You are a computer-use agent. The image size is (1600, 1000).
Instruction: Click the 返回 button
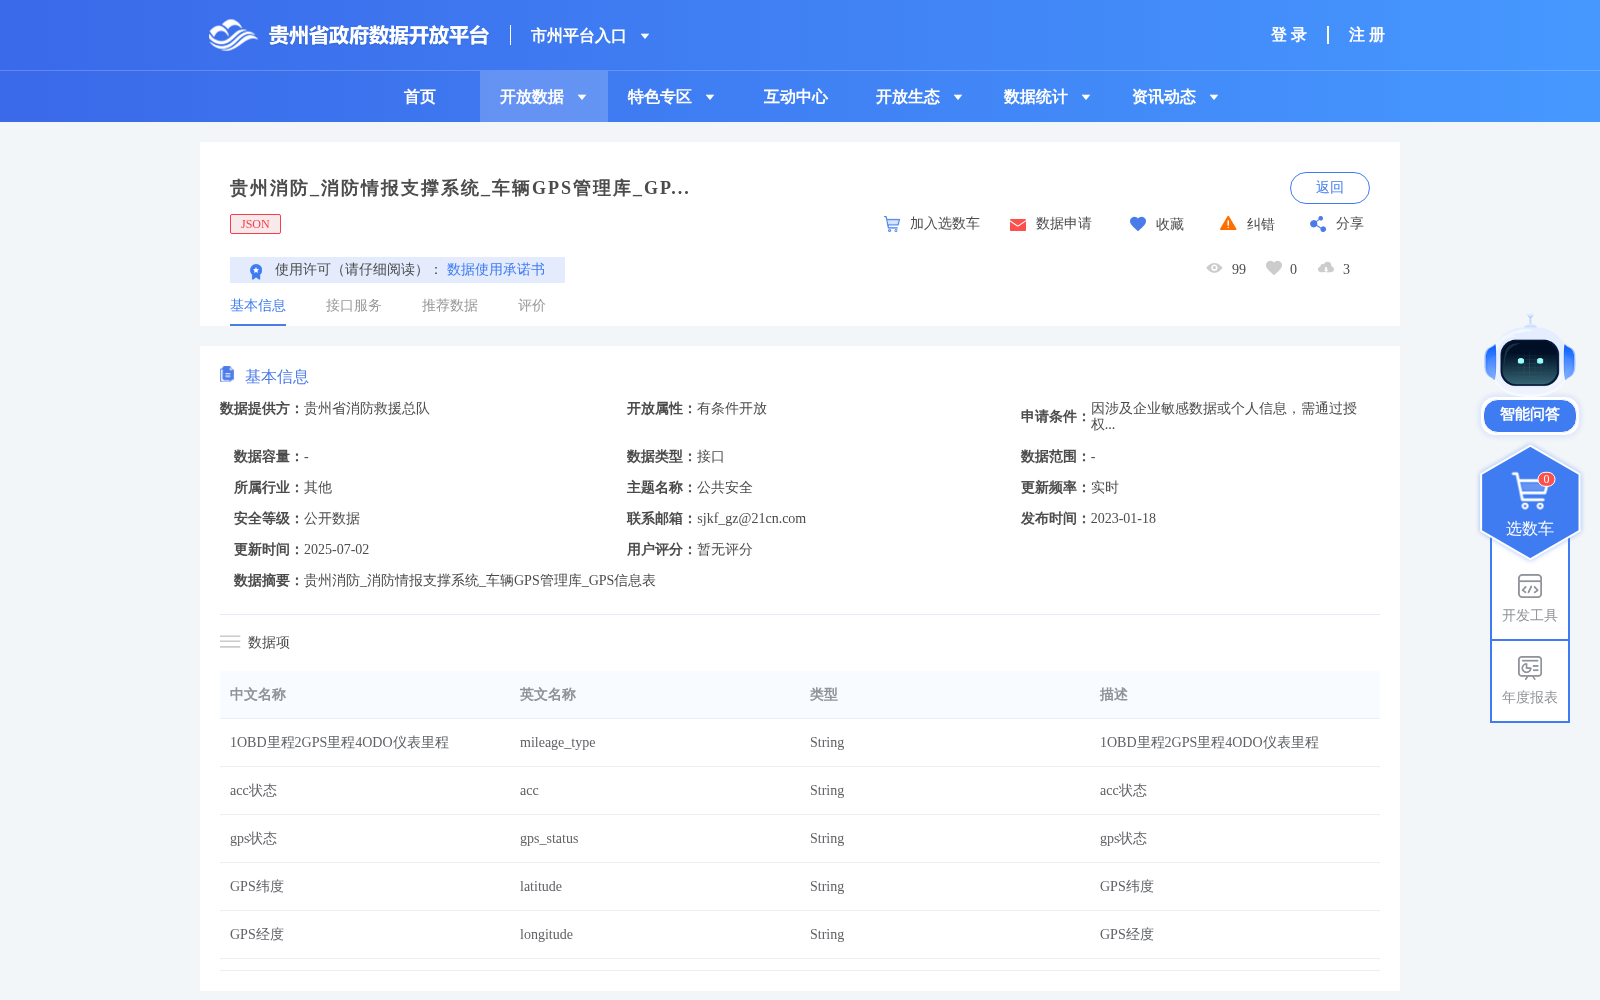coord(1330,188)
